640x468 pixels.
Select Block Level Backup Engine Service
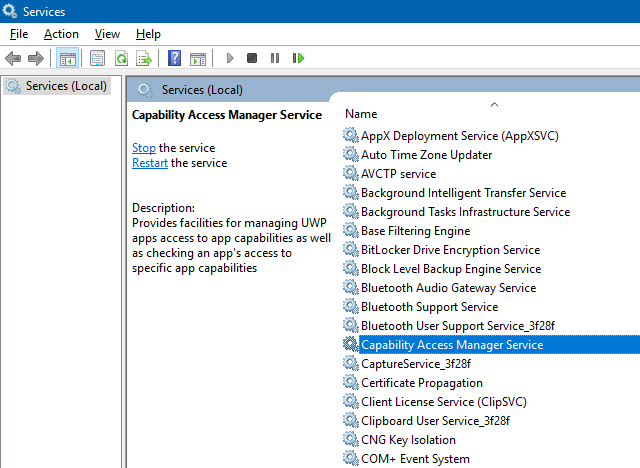point(451,269)
